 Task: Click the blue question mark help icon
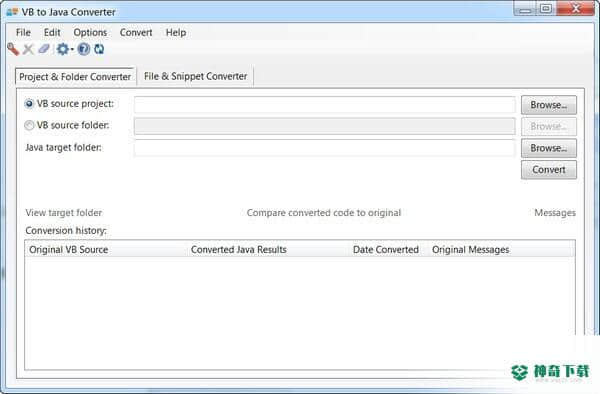point(84,49)
